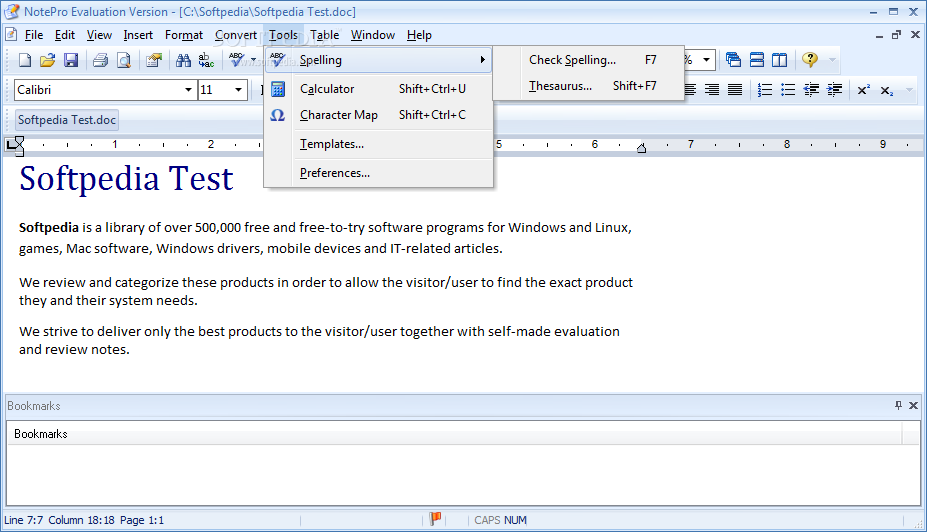Choose Check Spelling from the submenu

coord(589,60)
